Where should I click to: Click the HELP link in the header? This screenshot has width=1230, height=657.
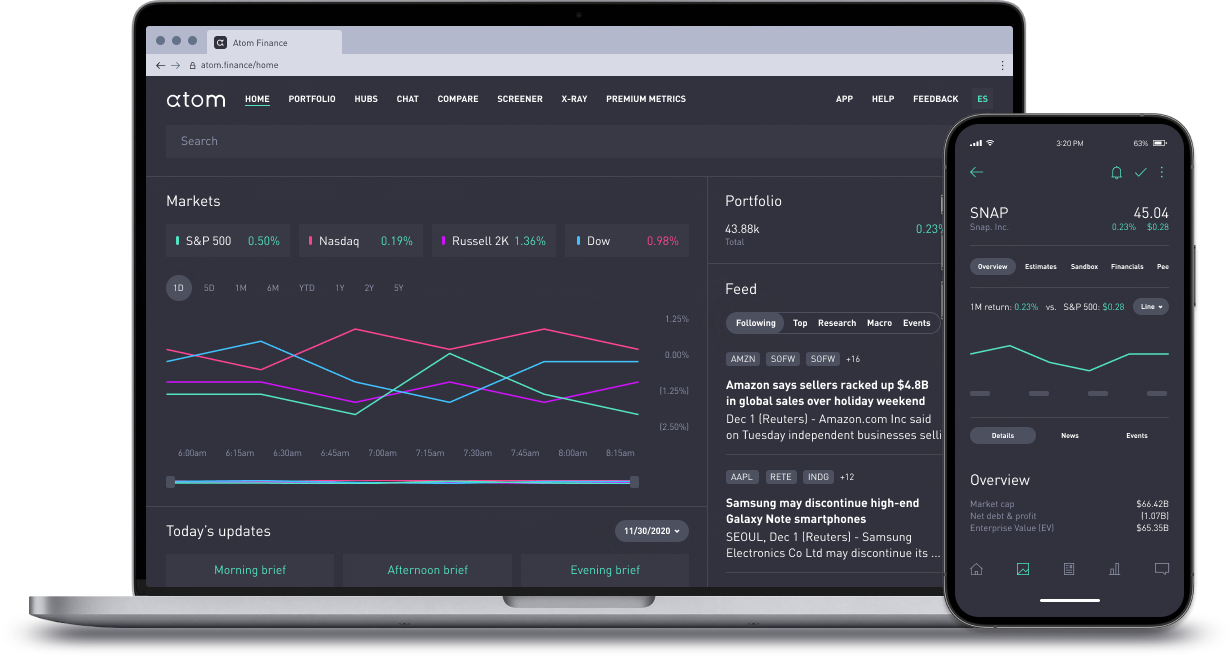pos(883,99)
